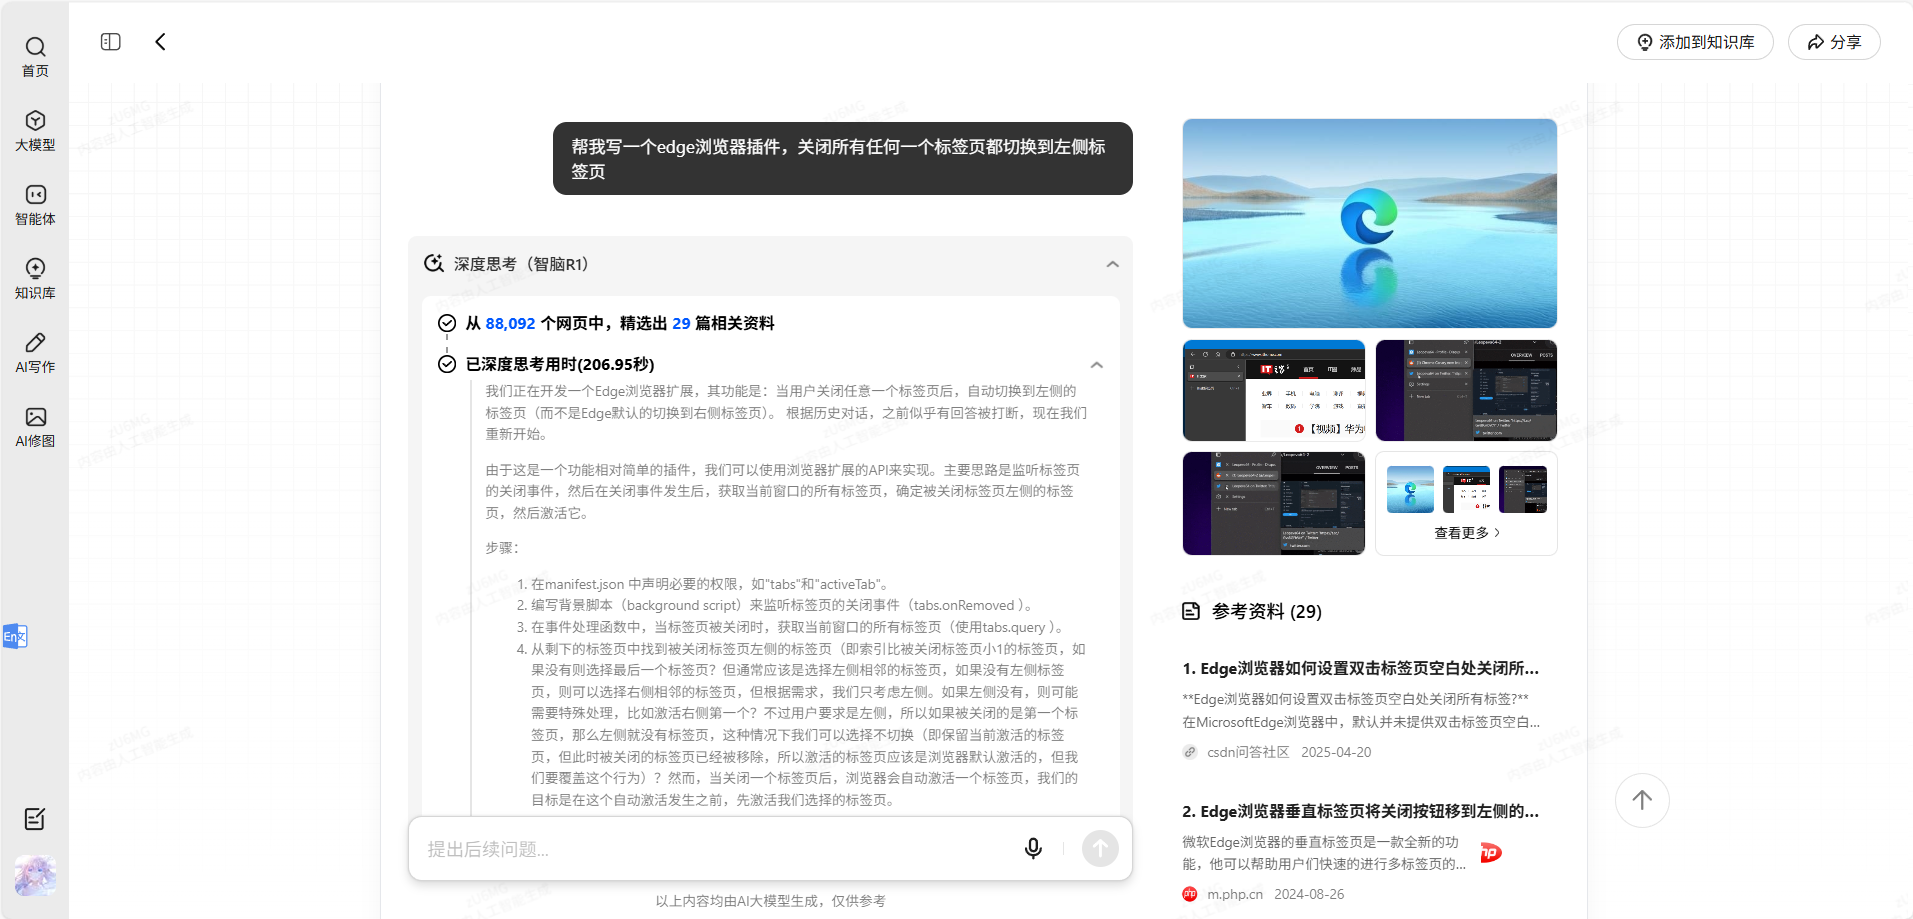Click the 88,092 webpages count link
The height and width of the screenshot is (919, 1913).
[511, 323]
